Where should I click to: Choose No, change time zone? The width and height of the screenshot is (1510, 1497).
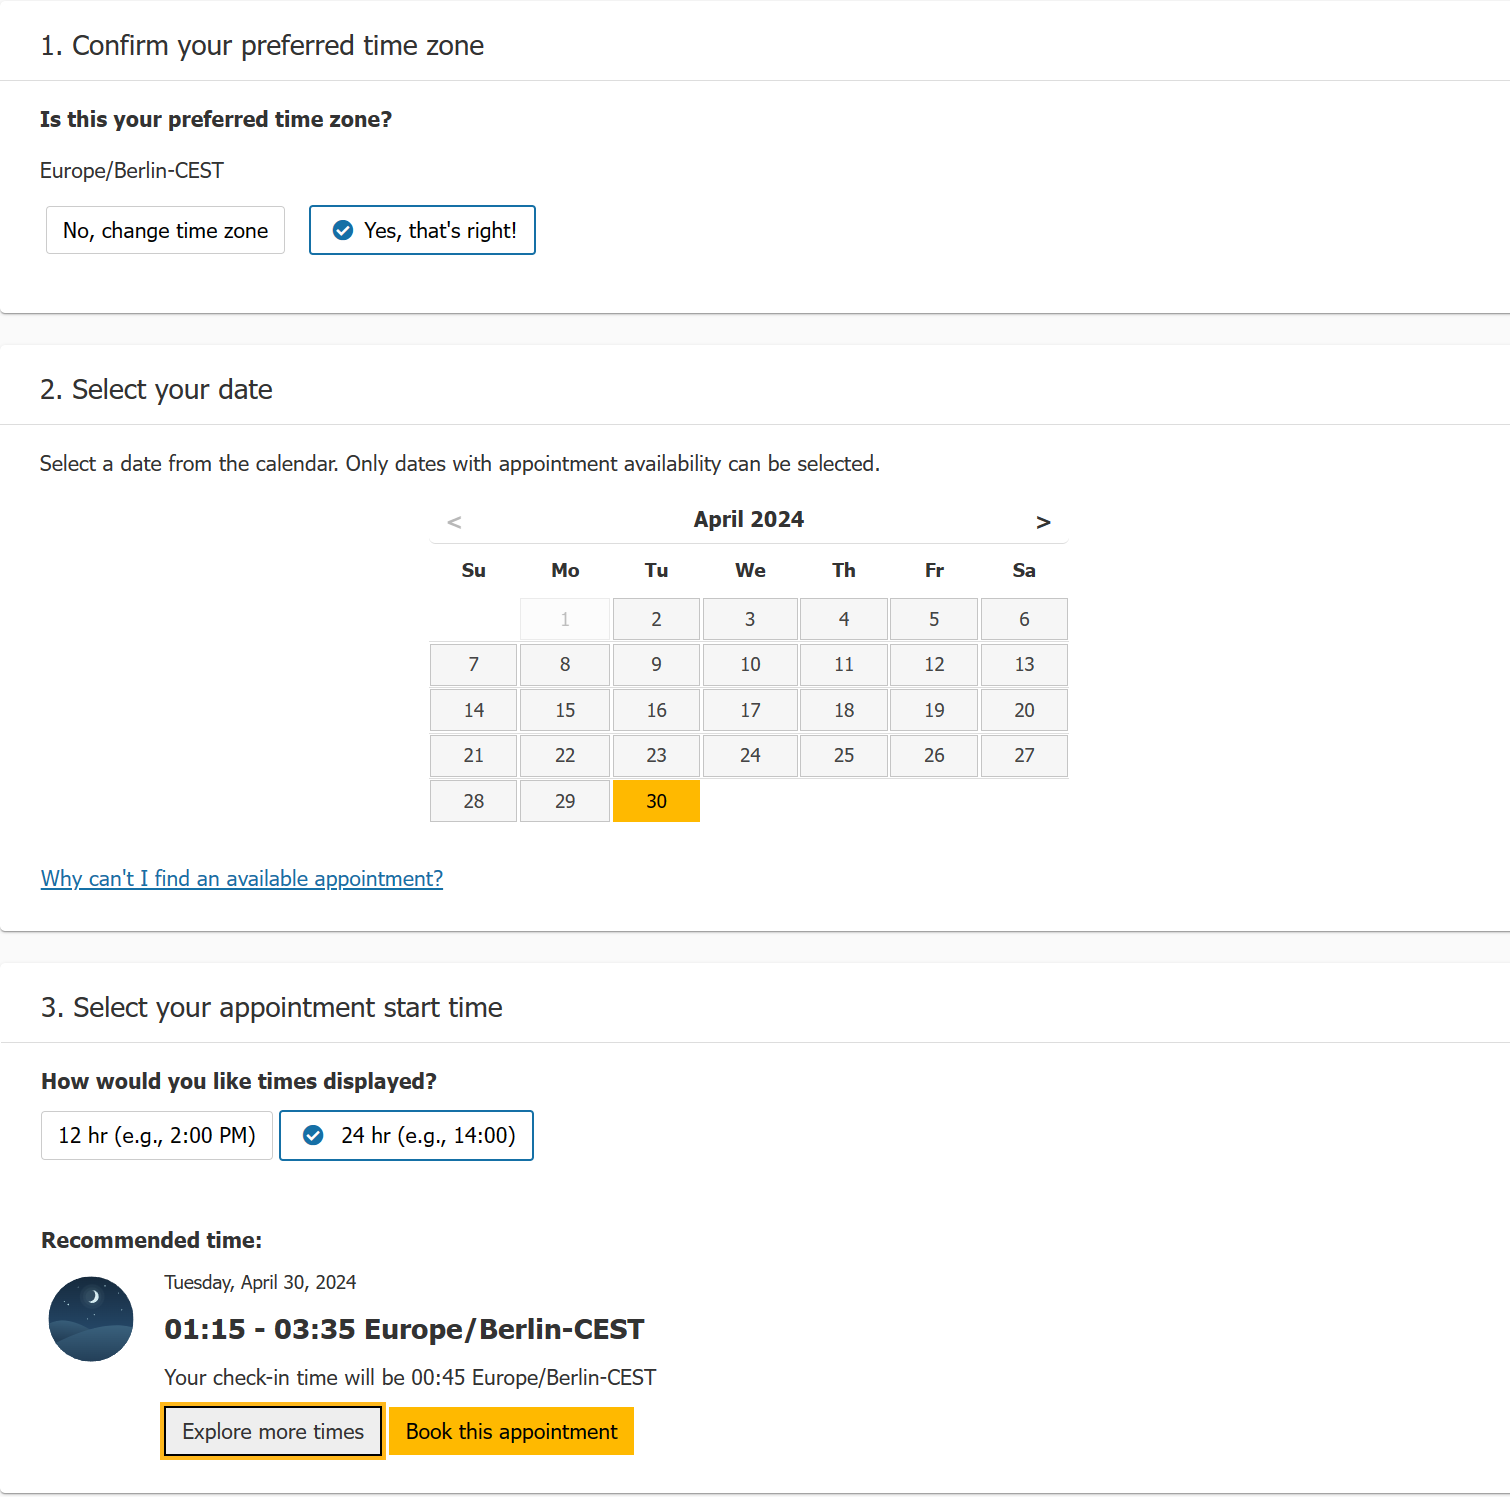pos(165,230)
